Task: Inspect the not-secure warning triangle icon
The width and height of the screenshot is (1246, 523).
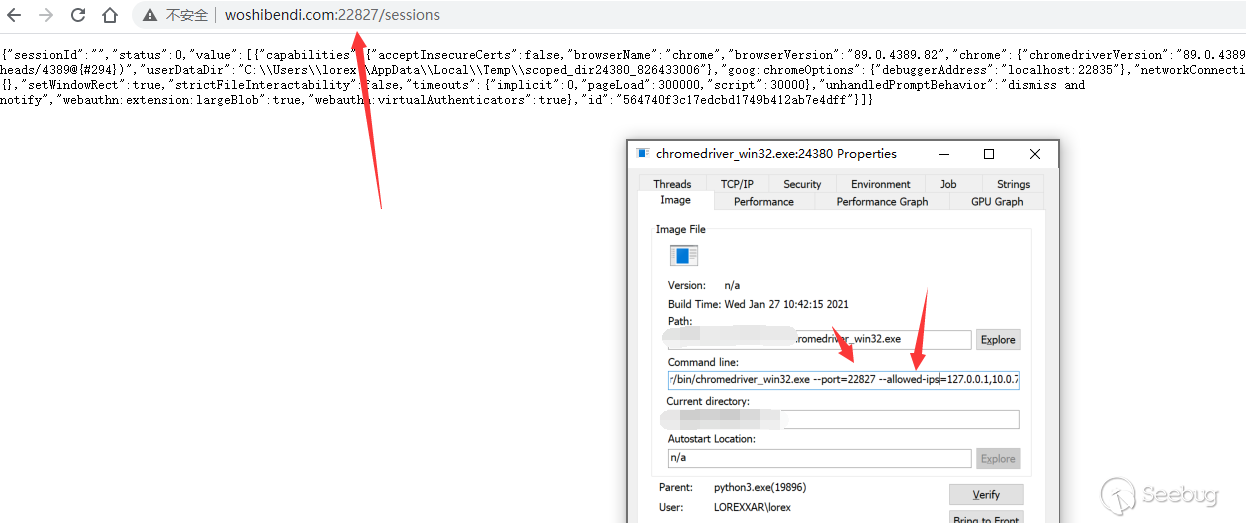Action: click(150, 15)
